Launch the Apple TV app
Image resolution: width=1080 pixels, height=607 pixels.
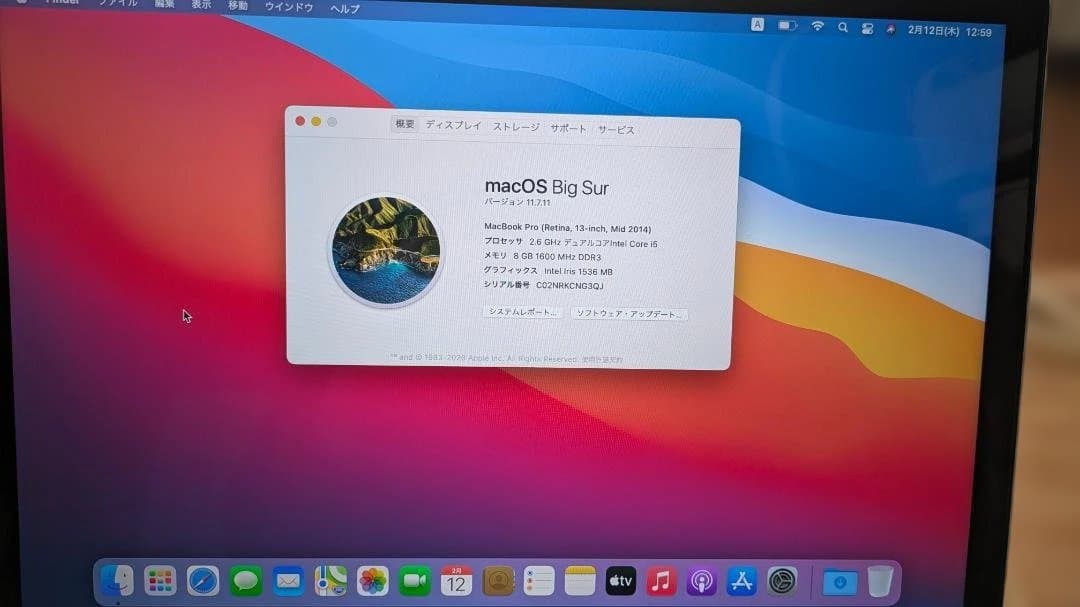[620, 581]
